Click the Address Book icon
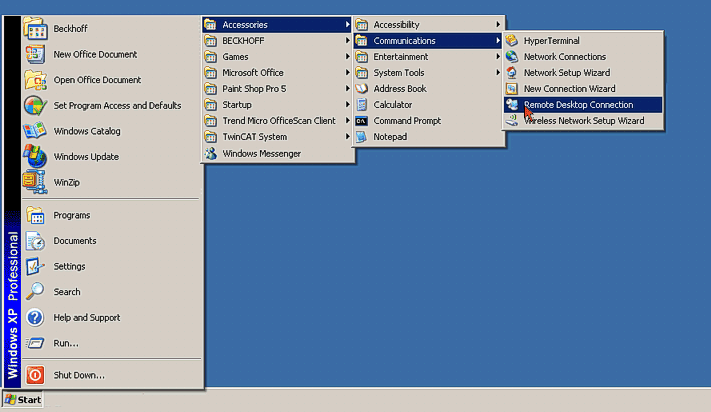This screenshot has height=412, width=711. (x=361, y=89)
